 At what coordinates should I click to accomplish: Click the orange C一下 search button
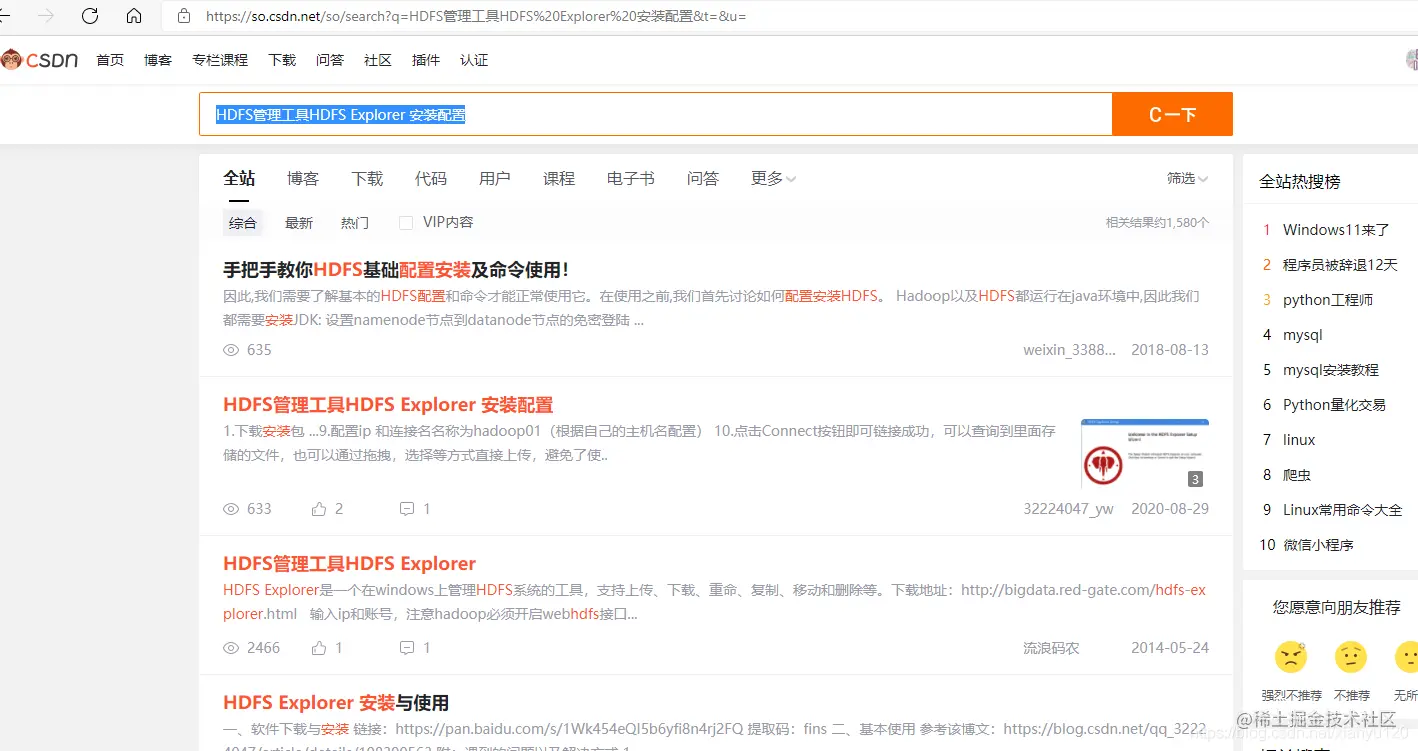pyautogui.click(x=1172, y=114)
